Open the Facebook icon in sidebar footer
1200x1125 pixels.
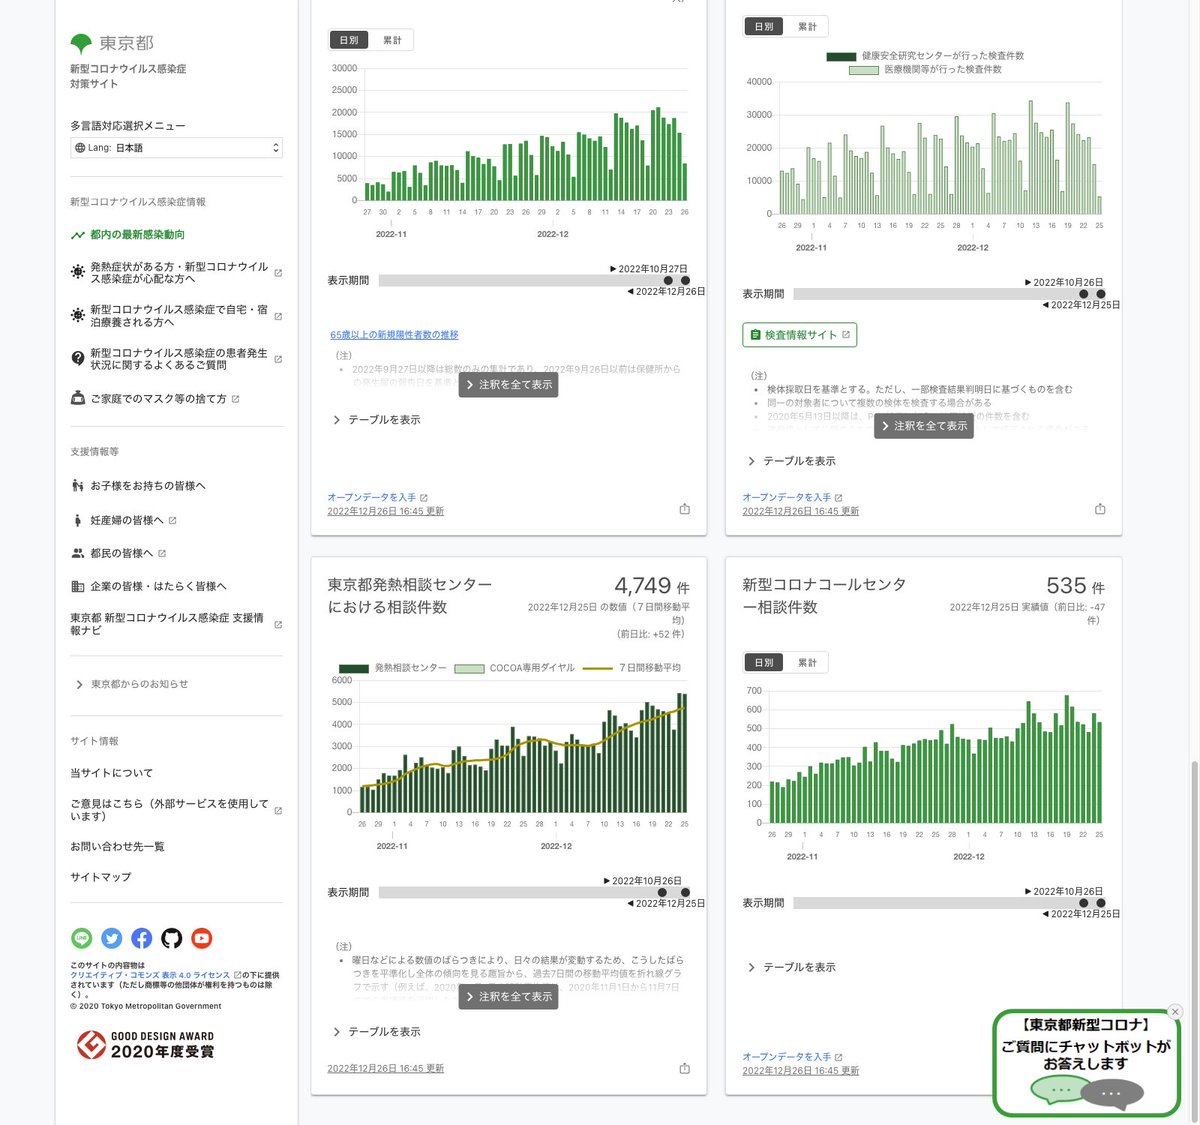point(142,938)
